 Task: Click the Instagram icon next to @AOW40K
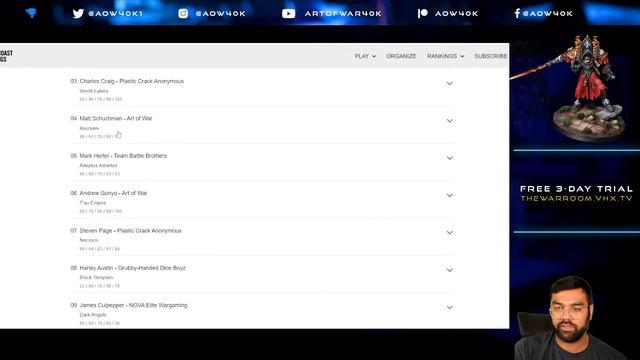(x=183, y=13)
